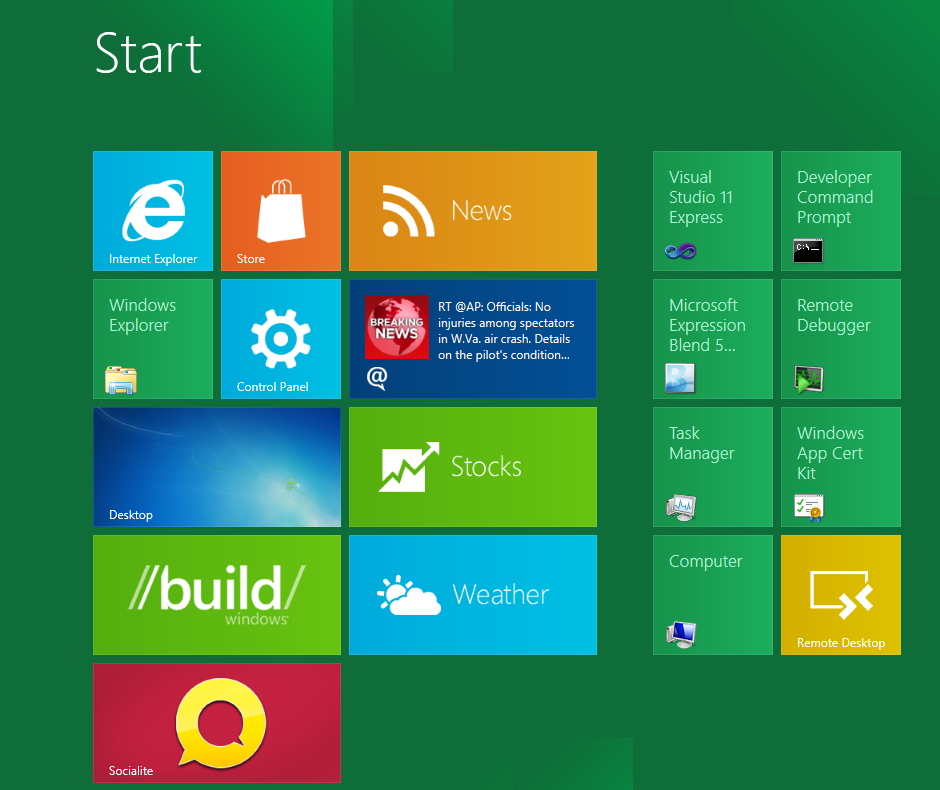This screenshot has height=790, width=940.
Task: Click the @ symbol on the tweet tile
Action: [x=377, y=378]
